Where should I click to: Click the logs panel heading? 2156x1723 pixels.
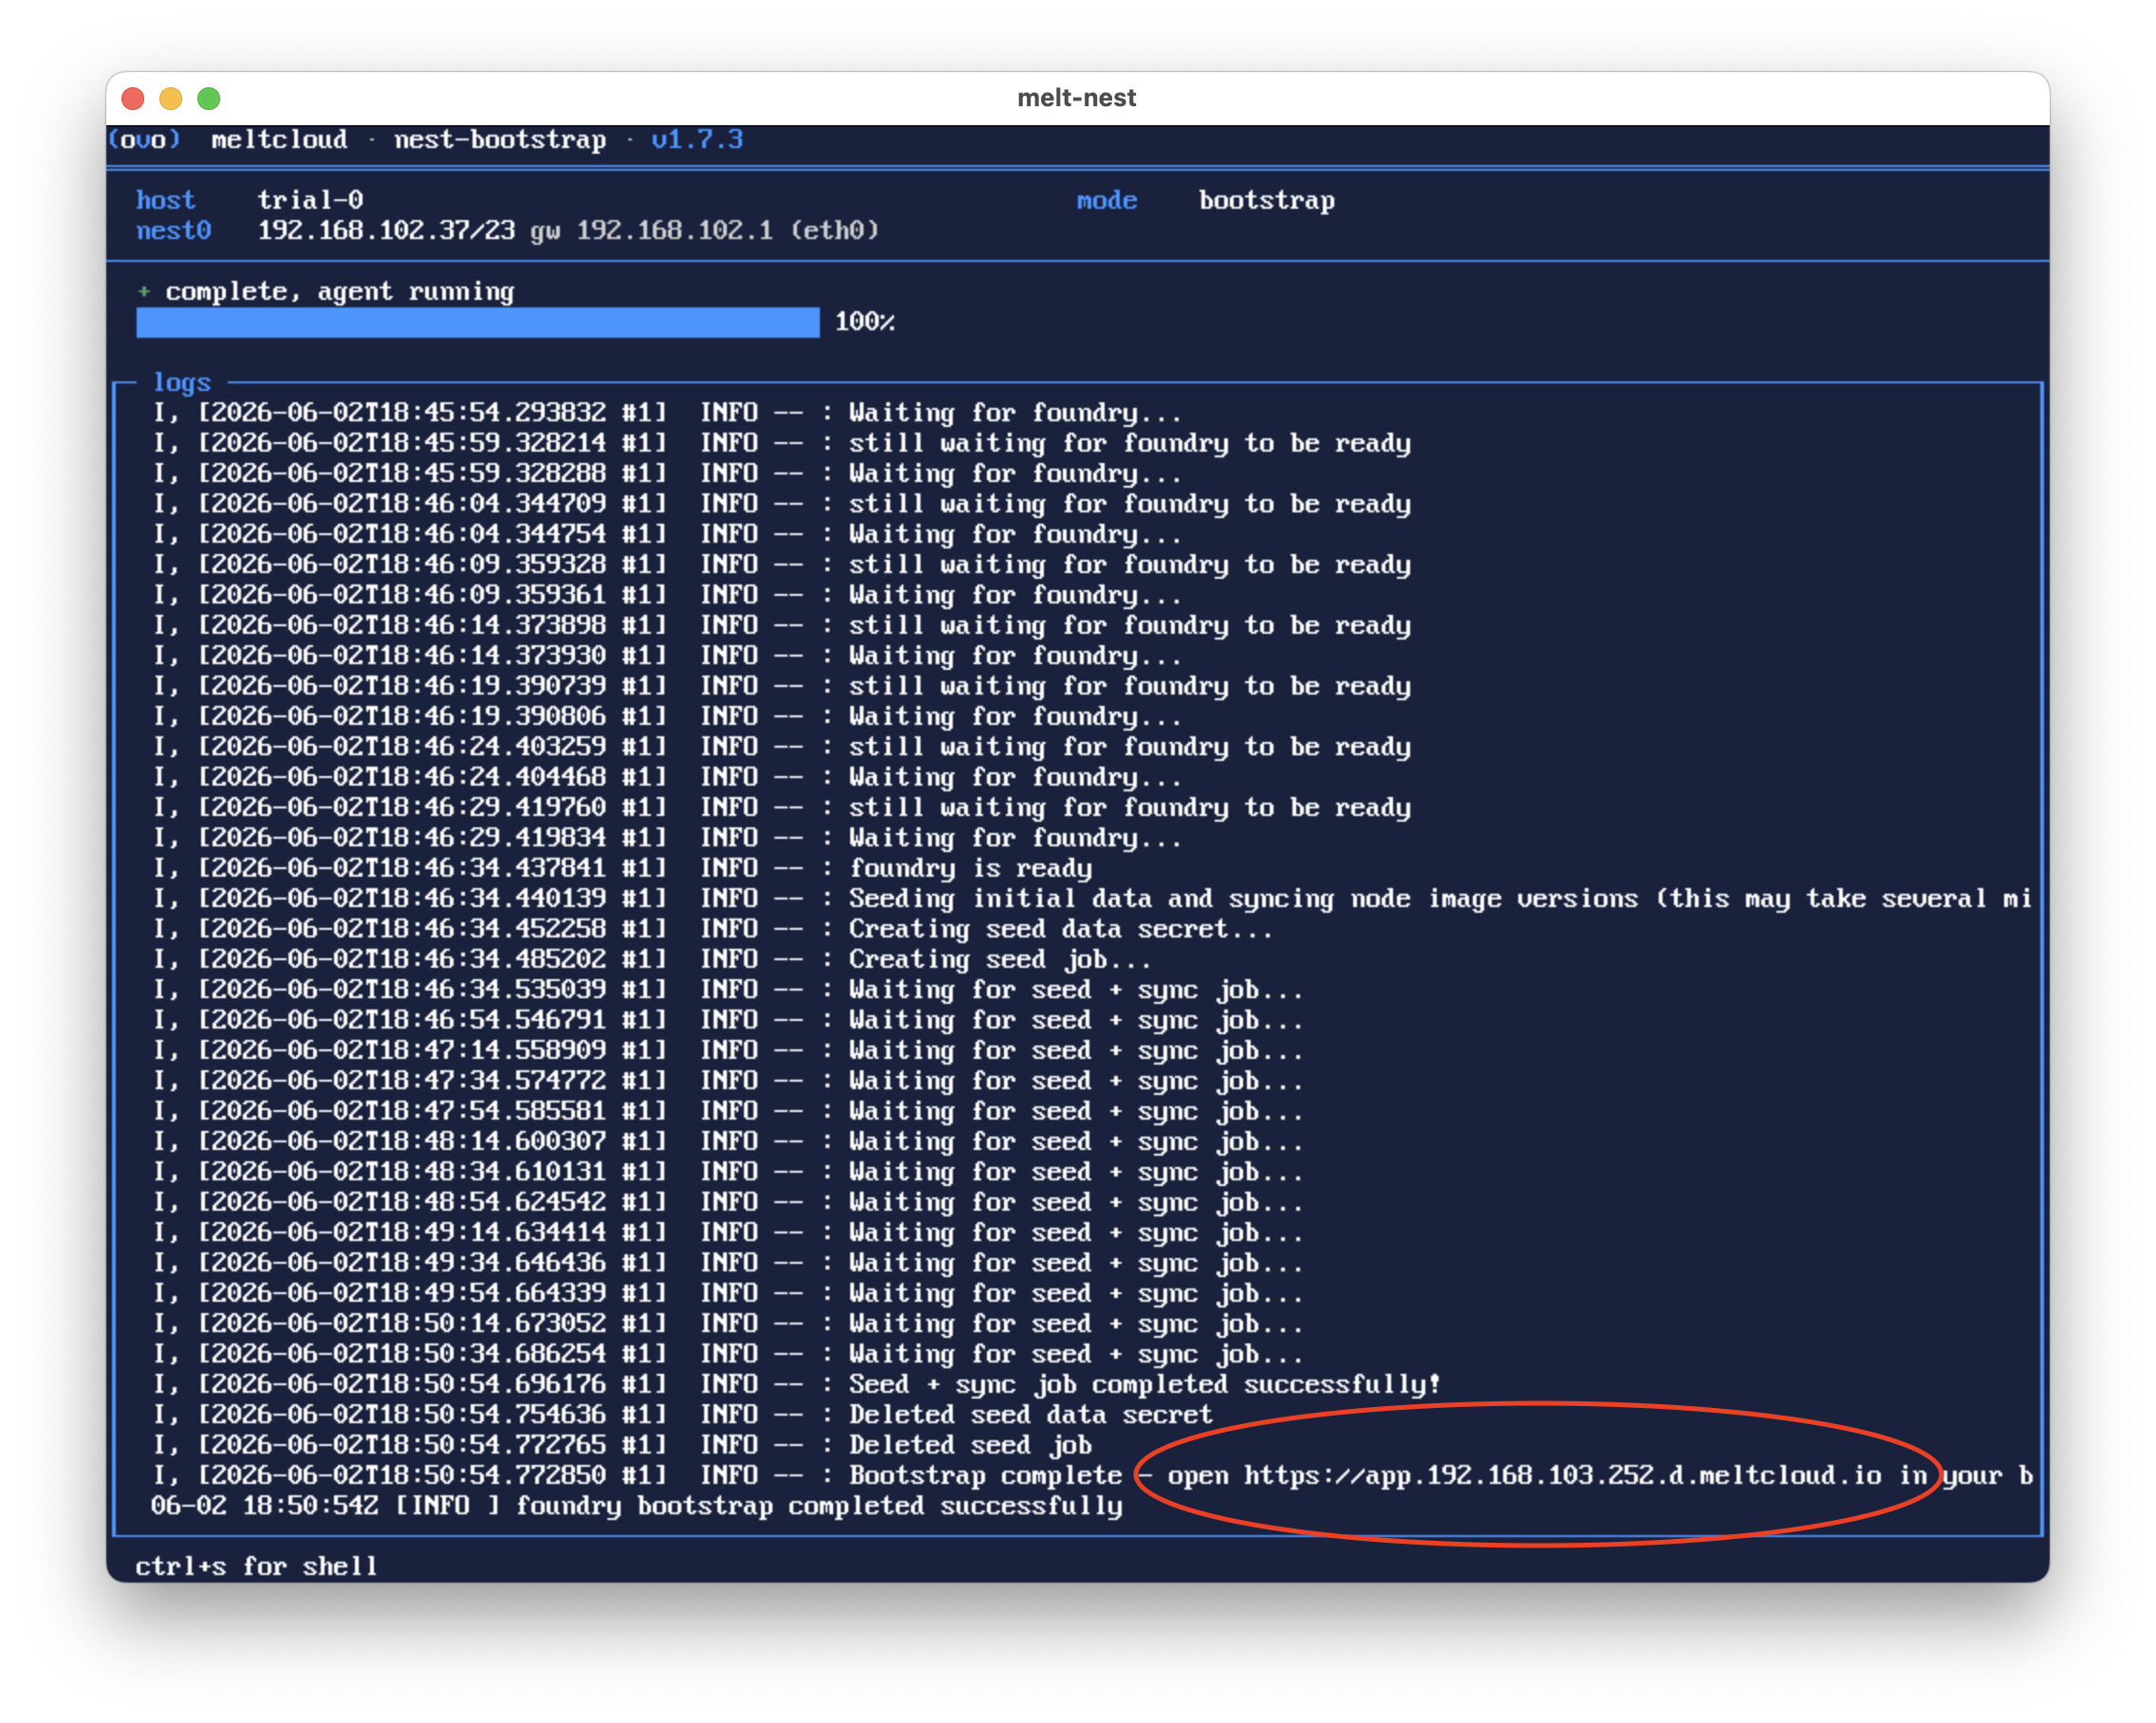click(x=182, y=382)
